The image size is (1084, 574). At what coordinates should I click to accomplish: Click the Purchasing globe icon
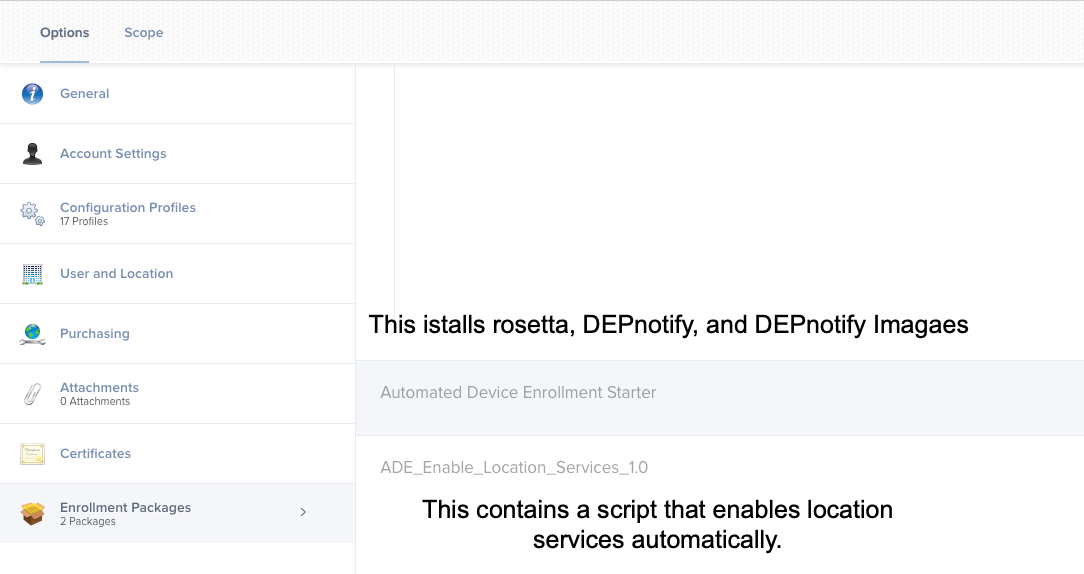(32, 334)
